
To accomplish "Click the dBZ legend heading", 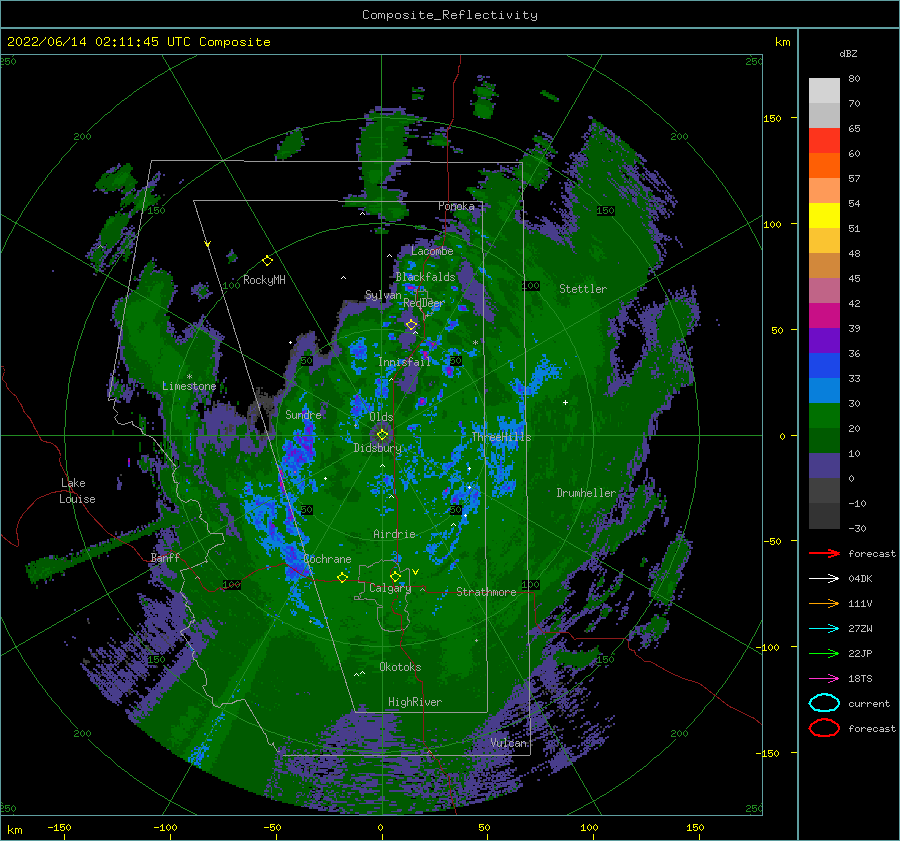I will [848, 53].
